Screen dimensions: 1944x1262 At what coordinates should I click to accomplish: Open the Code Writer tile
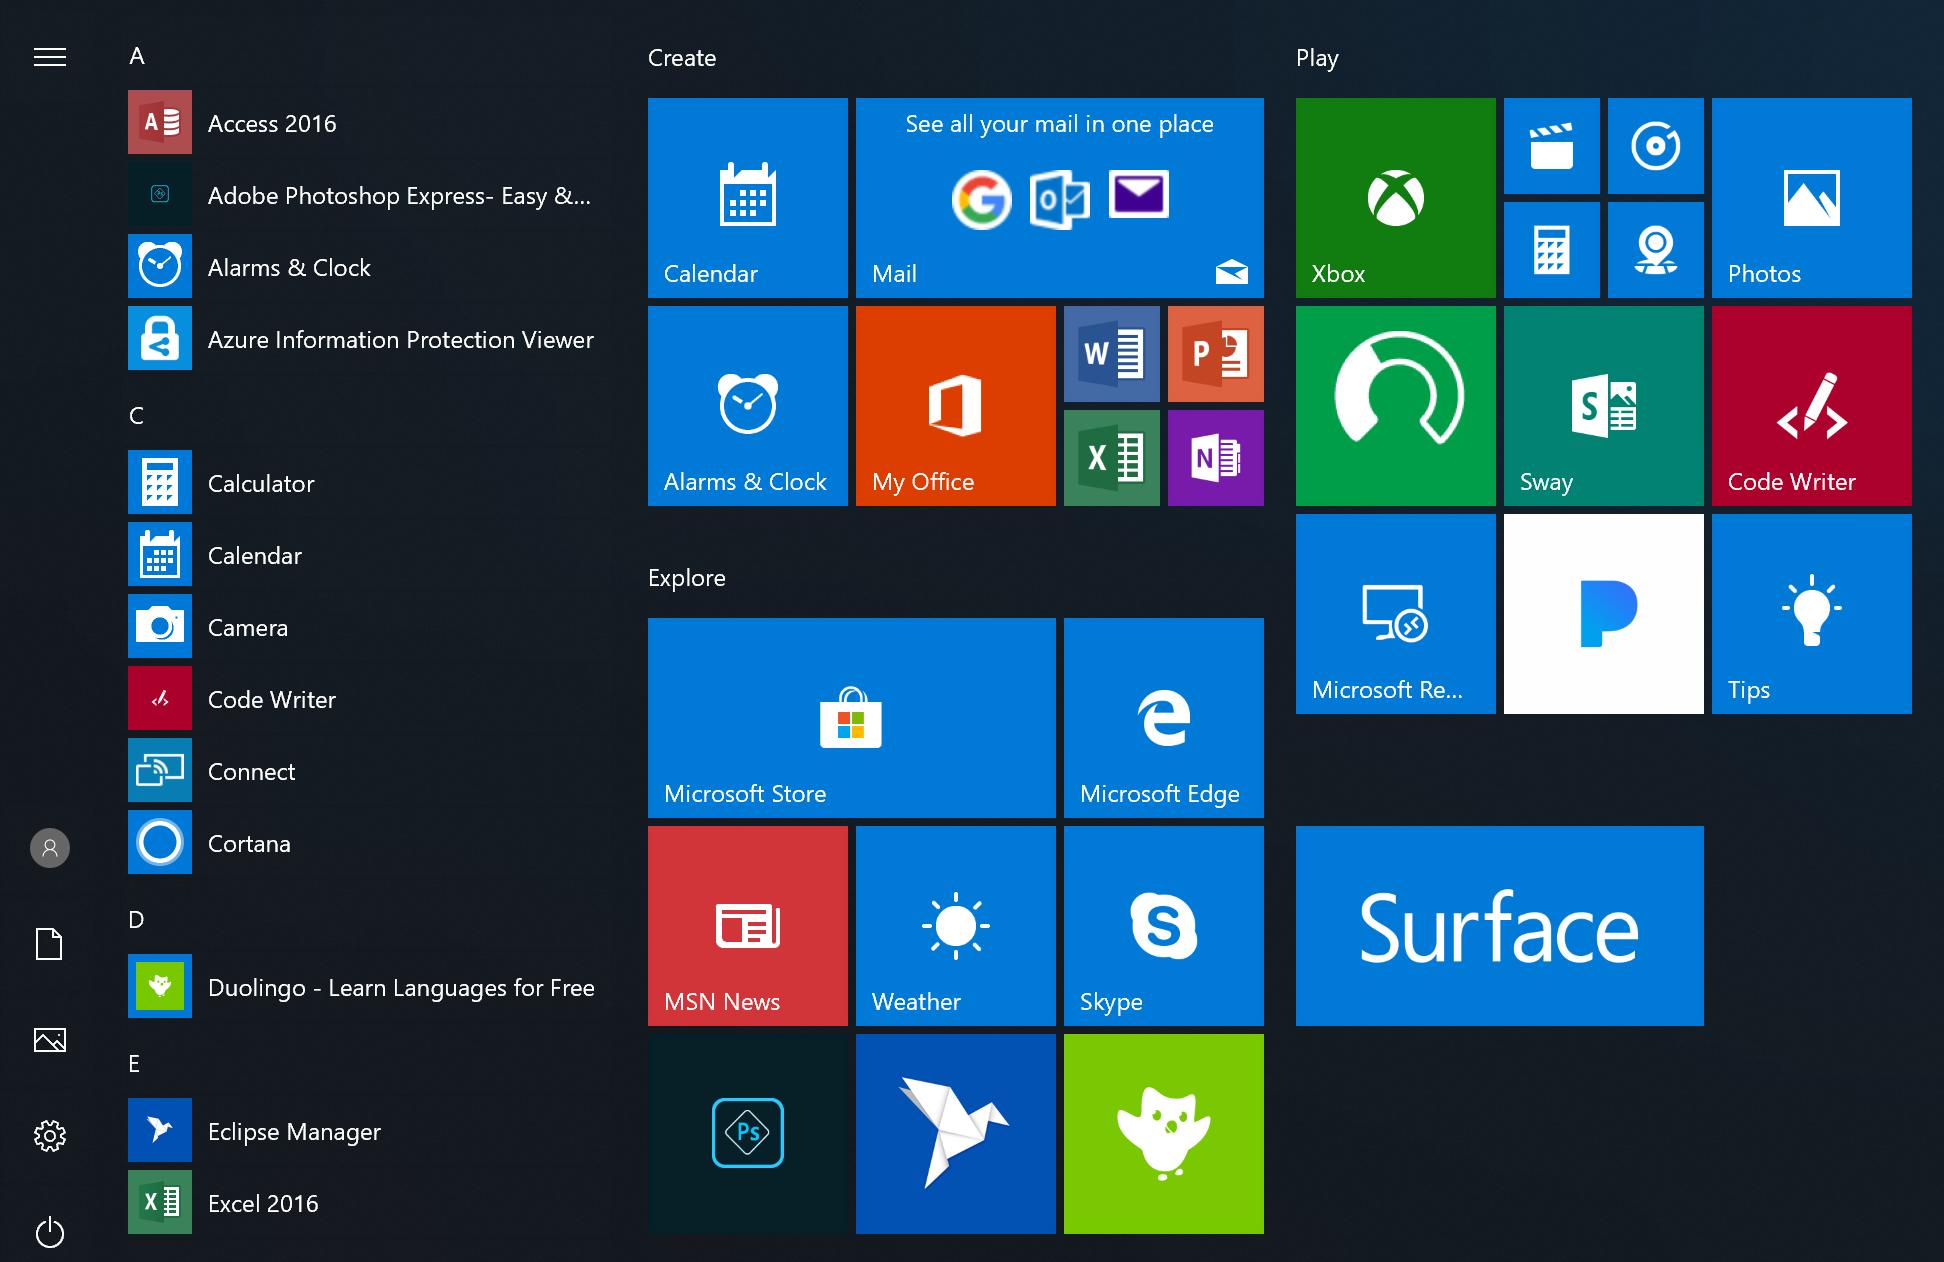point(1810,405)
